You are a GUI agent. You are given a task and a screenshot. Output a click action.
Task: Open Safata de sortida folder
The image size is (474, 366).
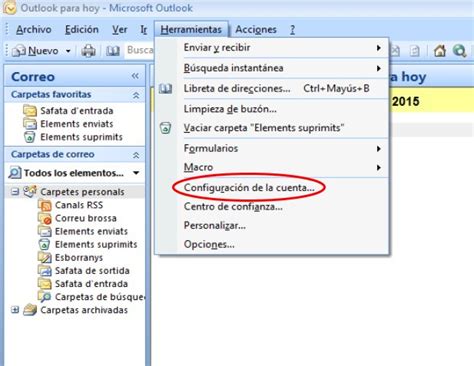coord(92,271)
